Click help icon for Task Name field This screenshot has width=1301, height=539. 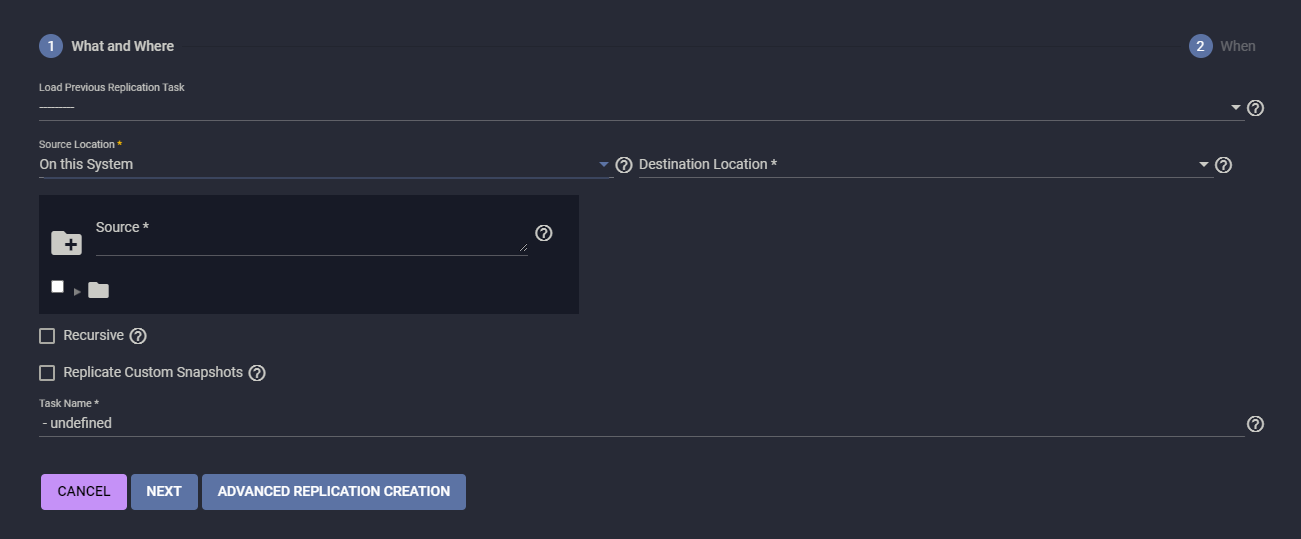coord(1256,424)
